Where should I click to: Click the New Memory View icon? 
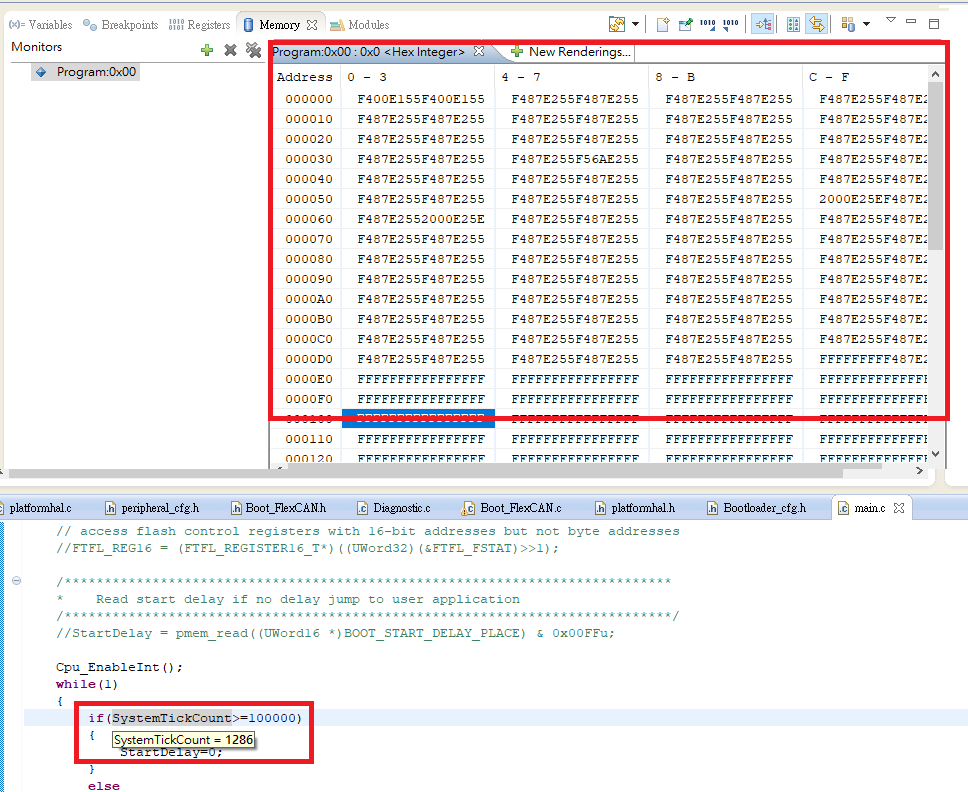pyautogui.click(x=662, y=24)
